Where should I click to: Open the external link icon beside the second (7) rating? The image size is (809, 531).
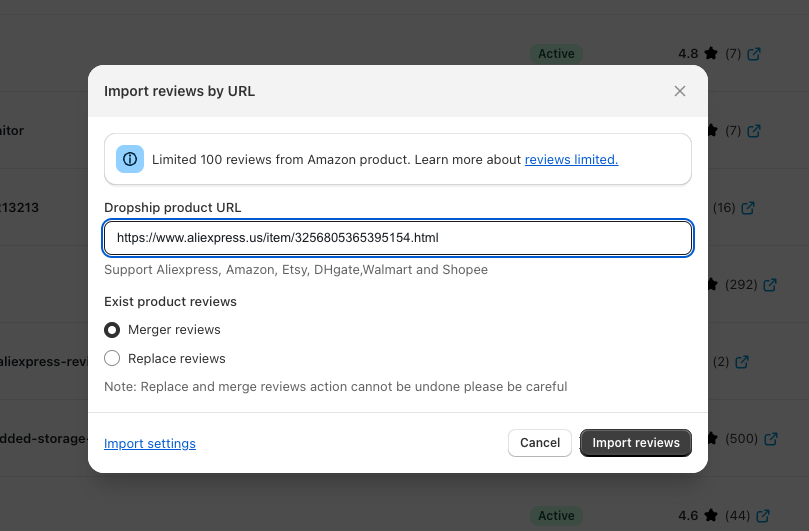(754, 131)
